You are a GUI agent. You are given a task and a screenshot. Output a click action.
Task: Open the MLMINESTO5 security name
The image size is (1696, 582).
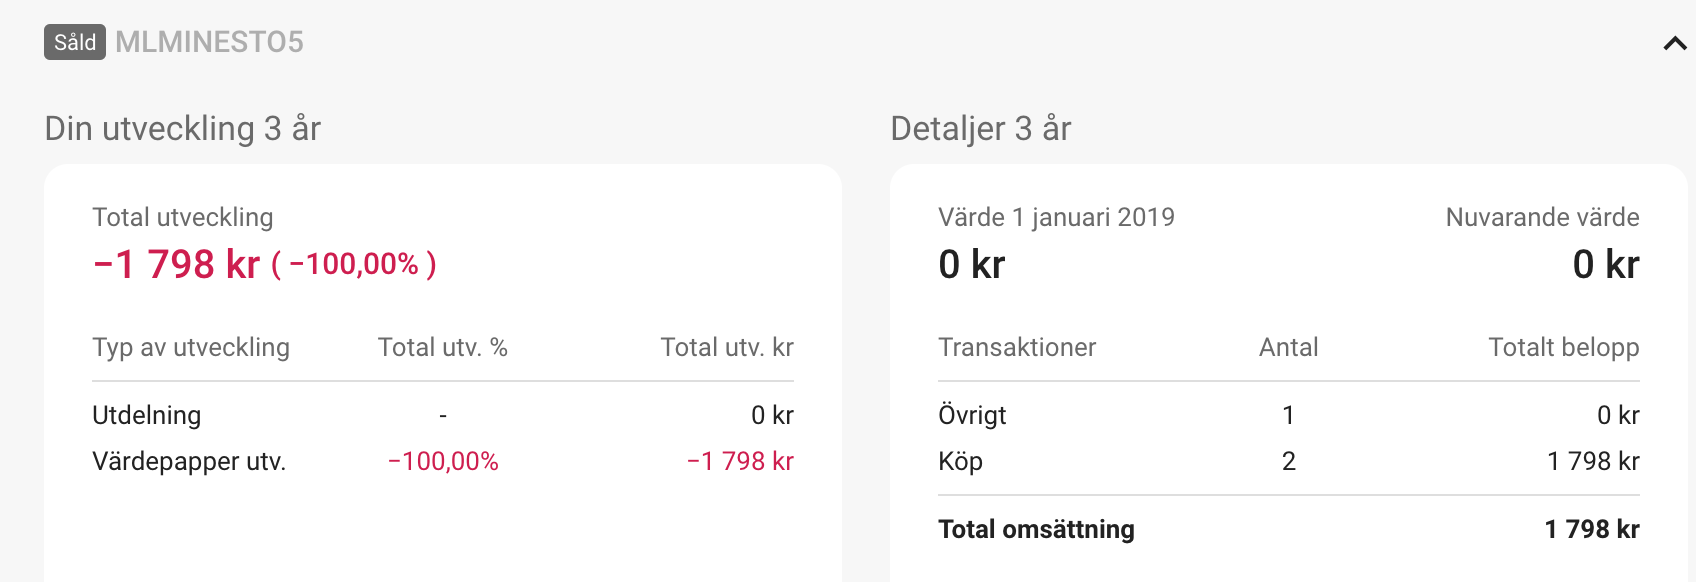[209, 42]
